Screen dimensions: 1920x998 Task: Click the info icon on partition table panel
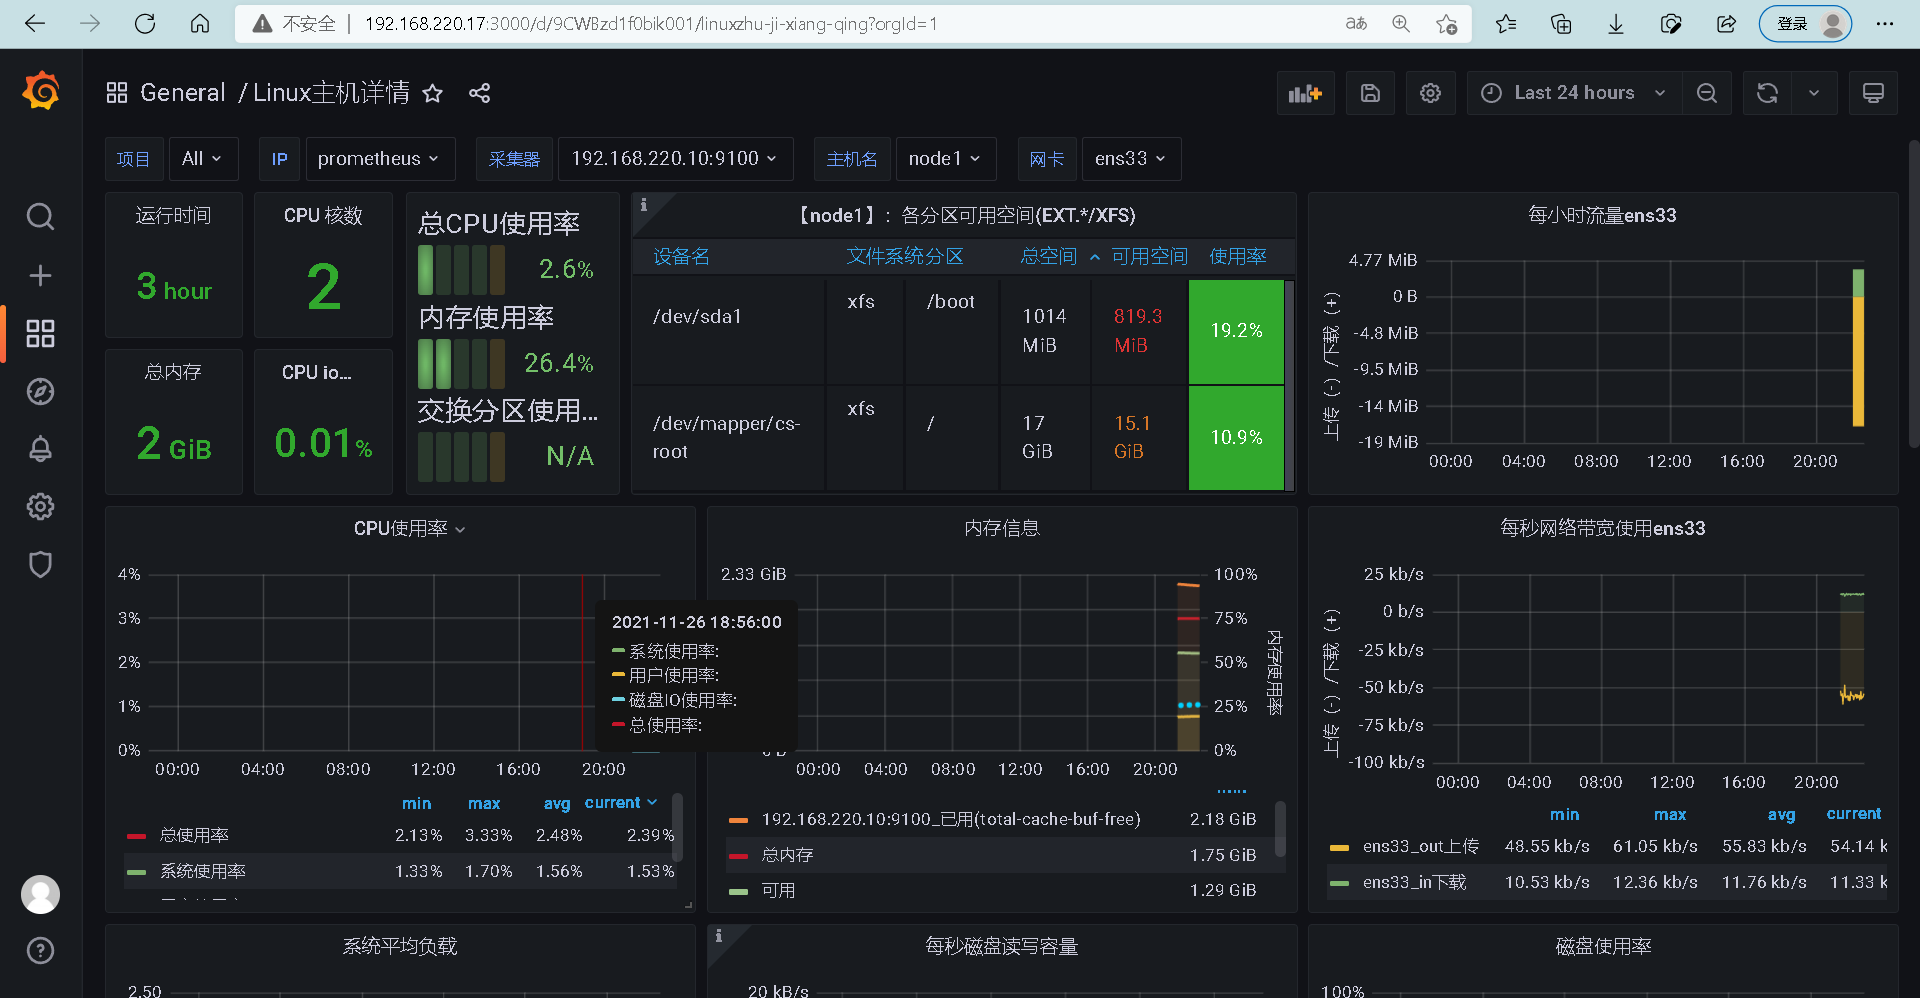coord(644,205)
